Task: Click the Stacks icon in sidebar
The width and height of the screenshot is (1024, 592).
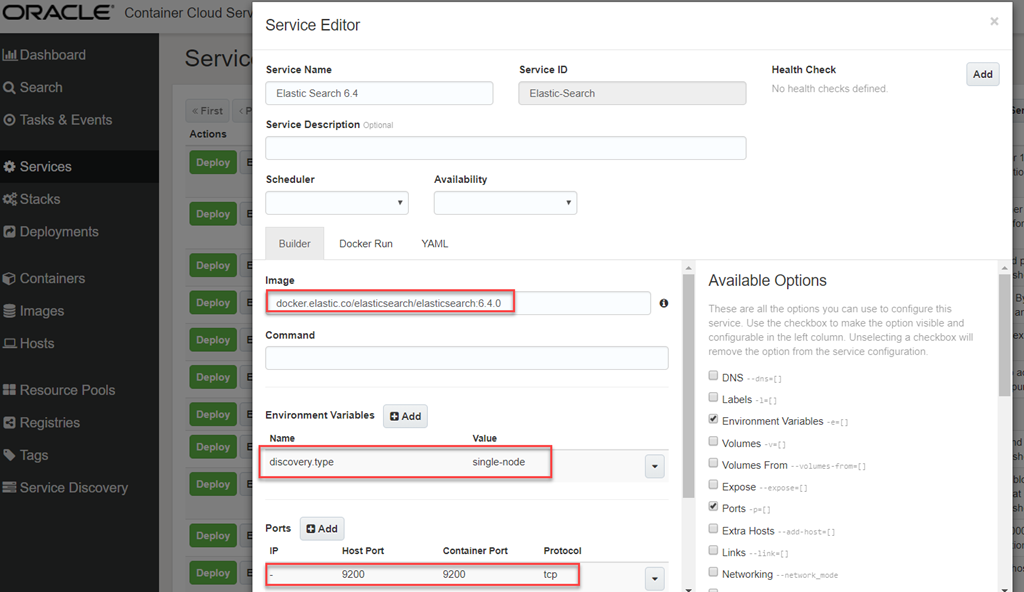Action: point(10,199)
